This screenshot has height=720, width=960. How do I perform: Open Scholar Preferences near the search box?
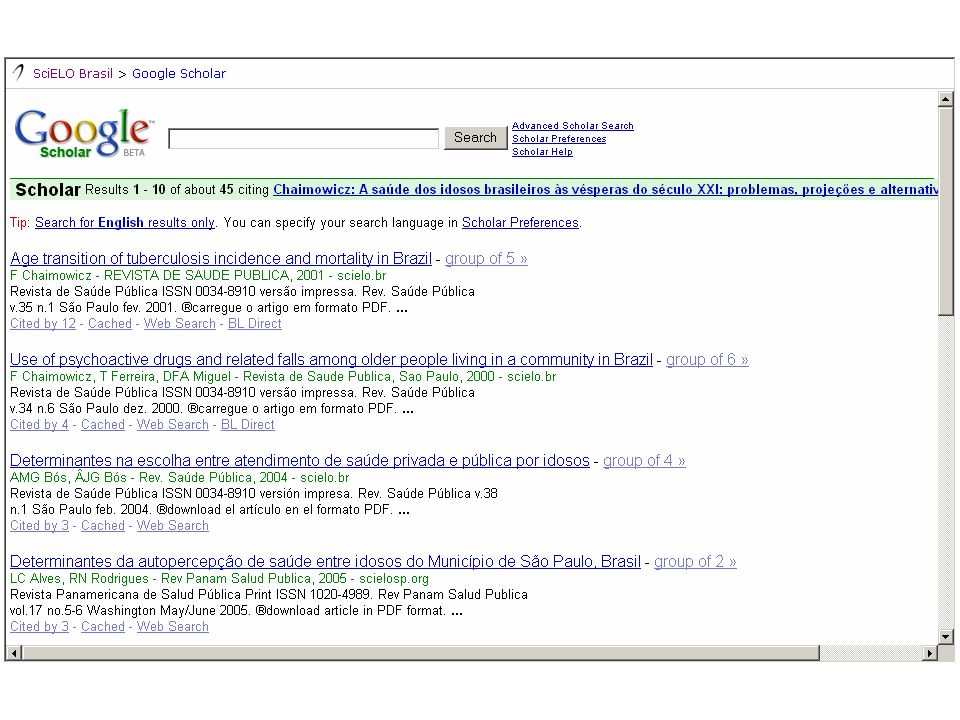559,139
